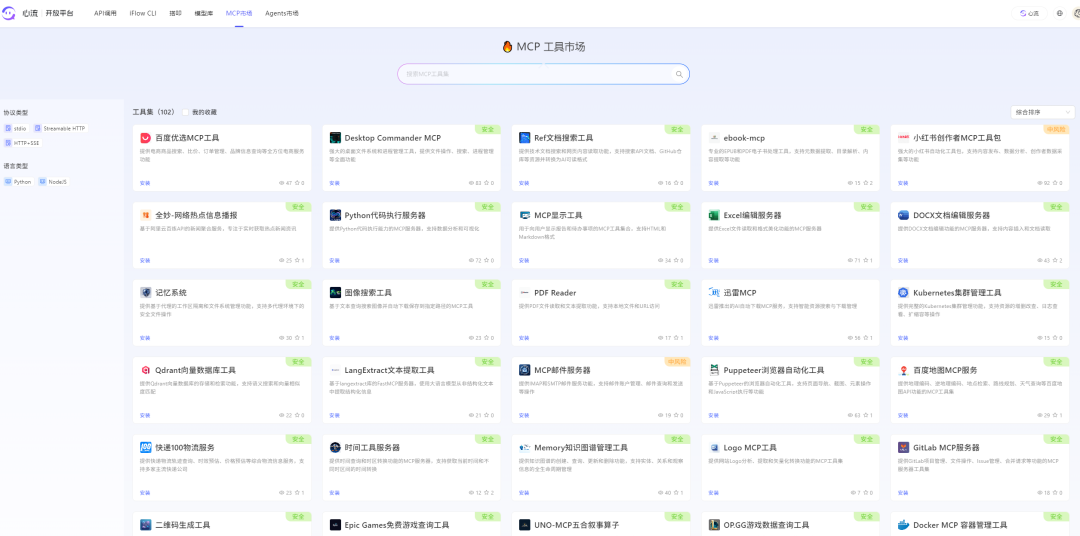1080x536 pixels.
Task: Click the Desktop Commander MCP card icon
Action: [x=335, y=138]
